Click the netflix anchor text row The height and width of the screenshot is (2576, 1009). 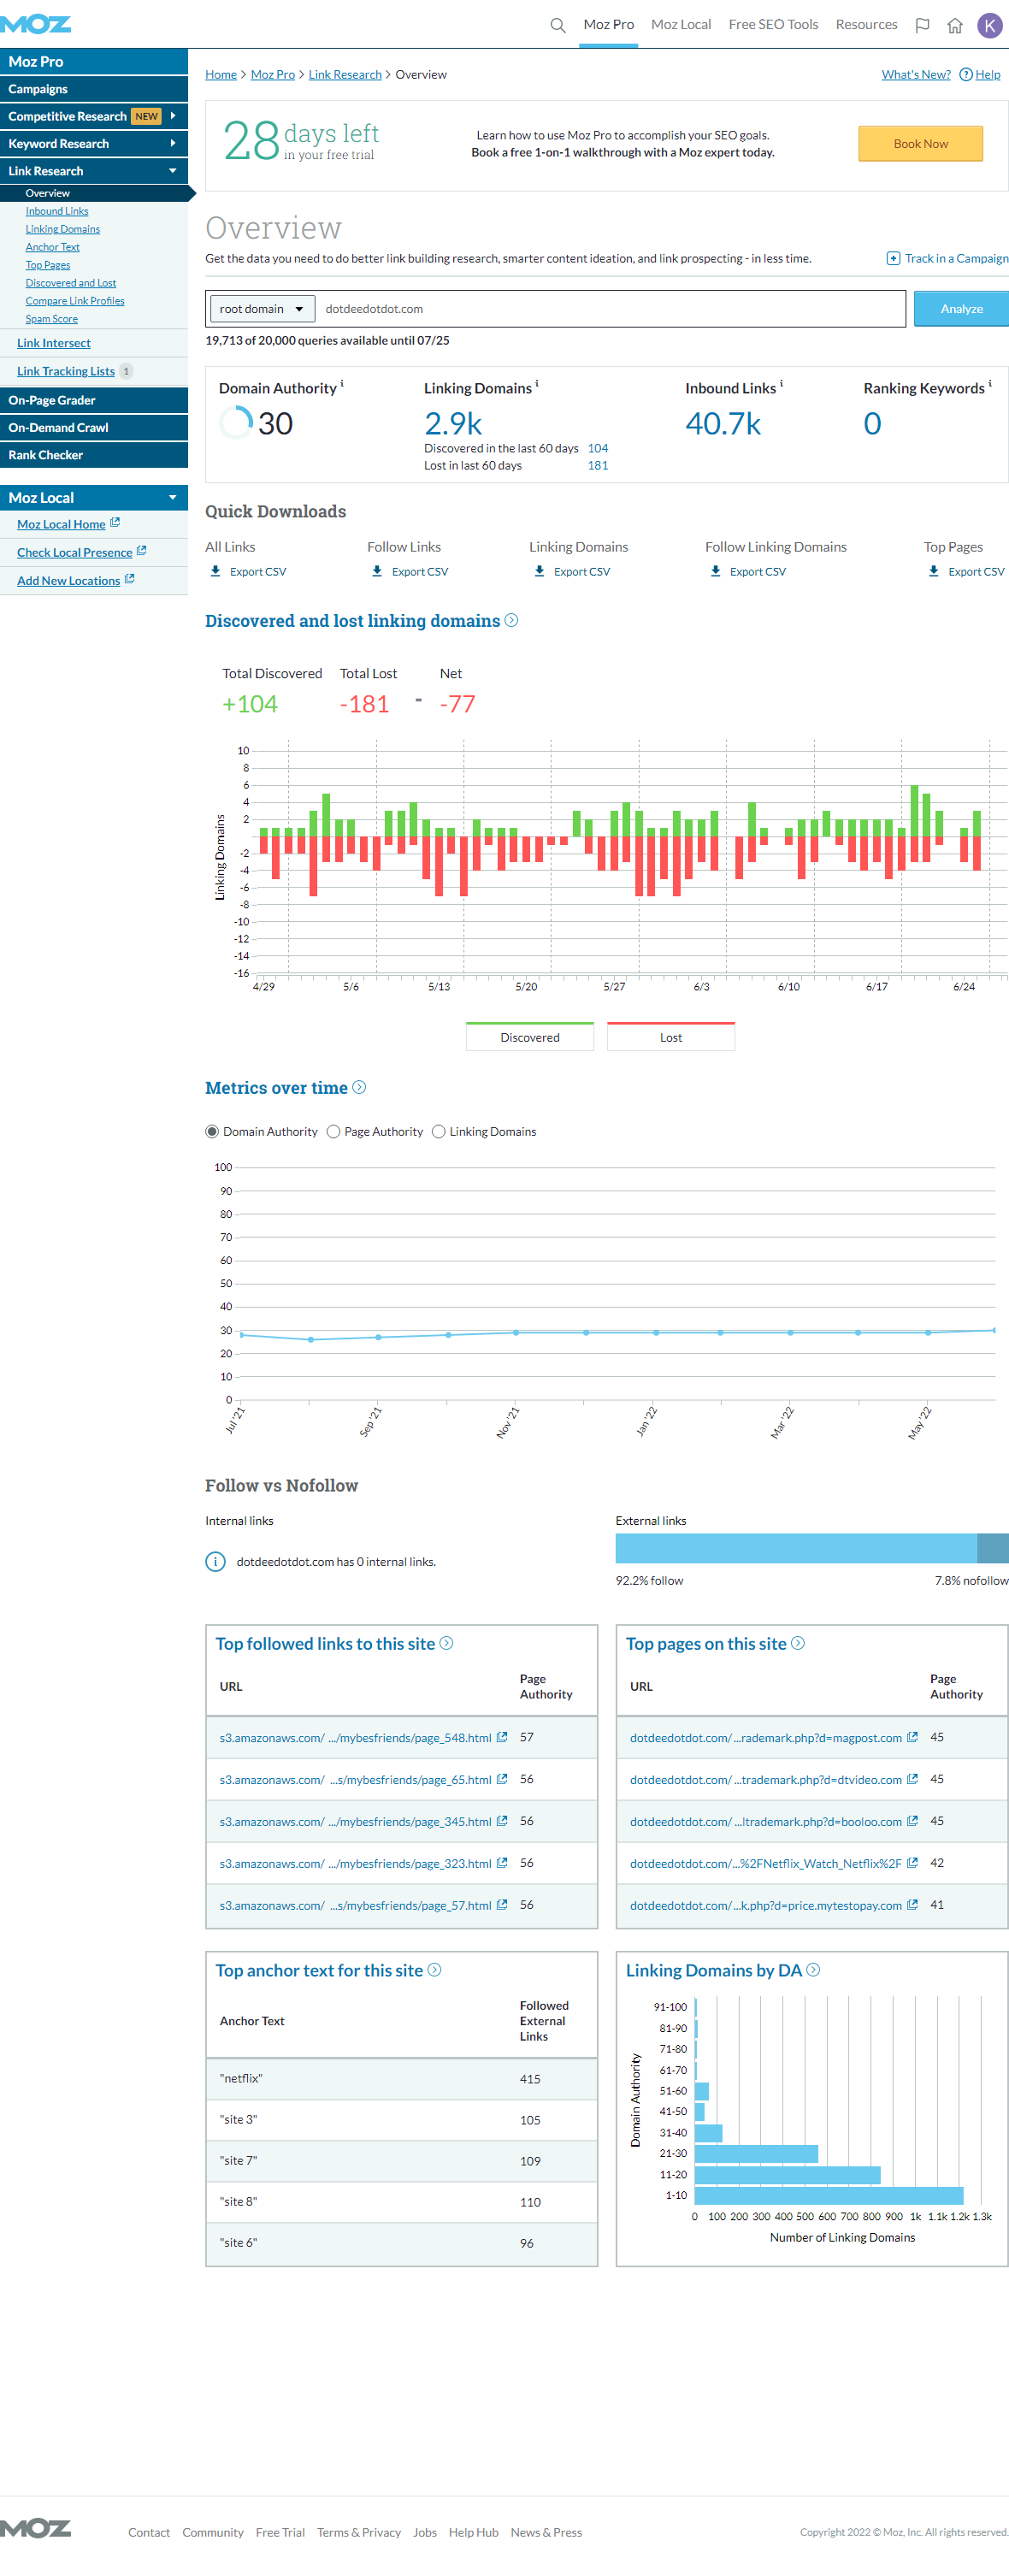402,2078
